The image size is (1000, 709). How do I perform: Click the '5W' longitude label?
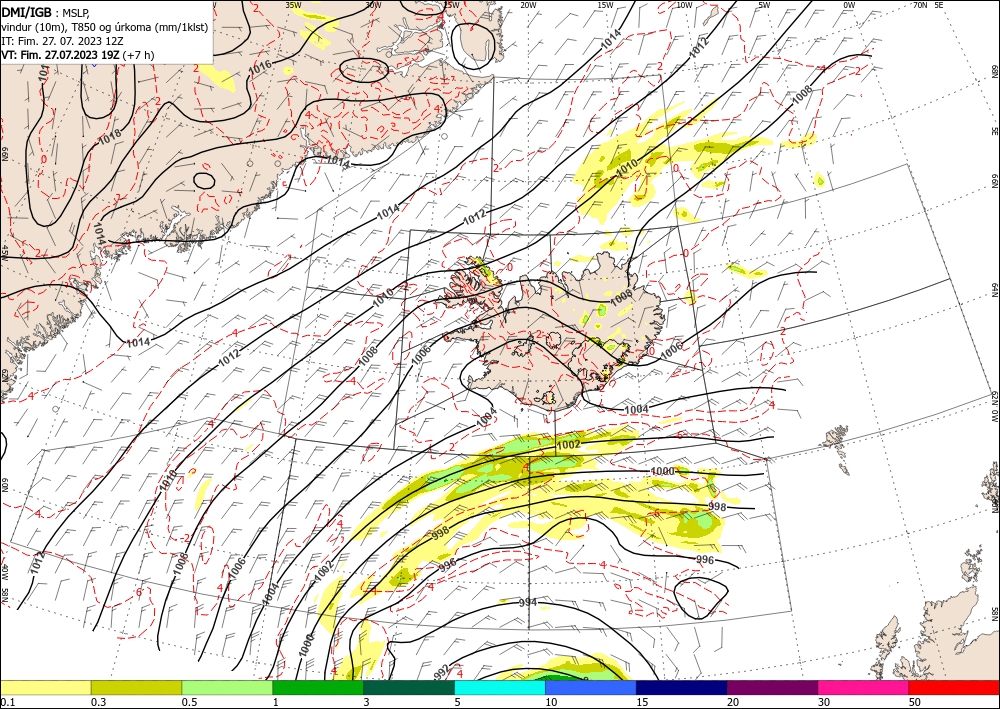point(764,5)
